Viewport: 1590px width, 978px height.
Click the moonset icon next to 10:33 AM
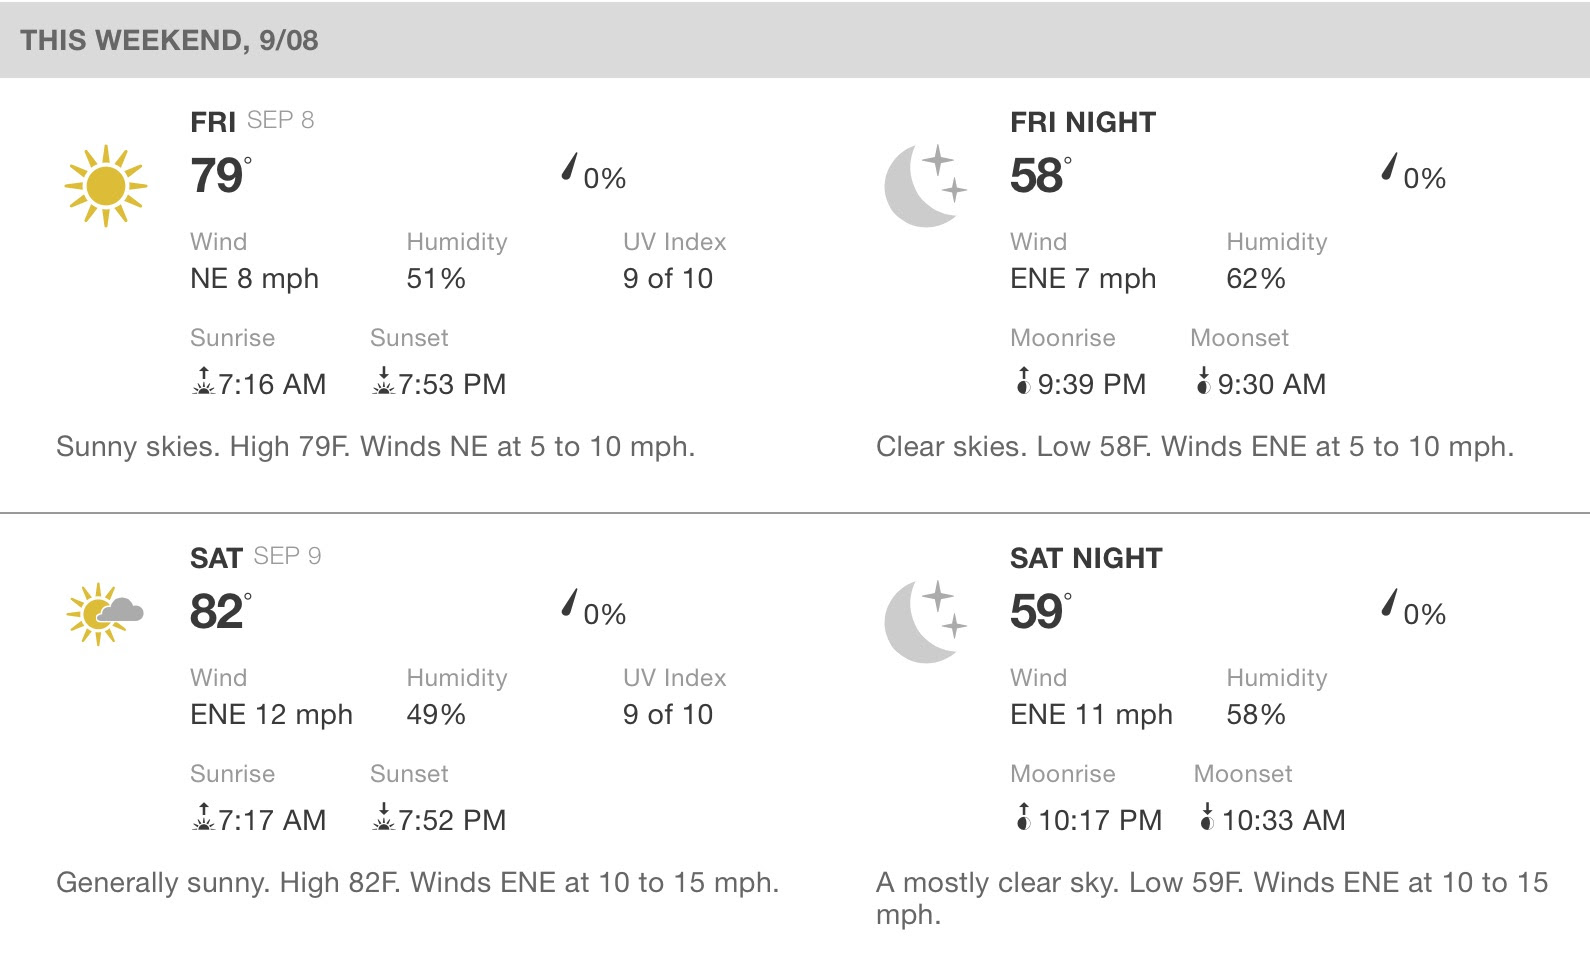tap(1207, 817)
